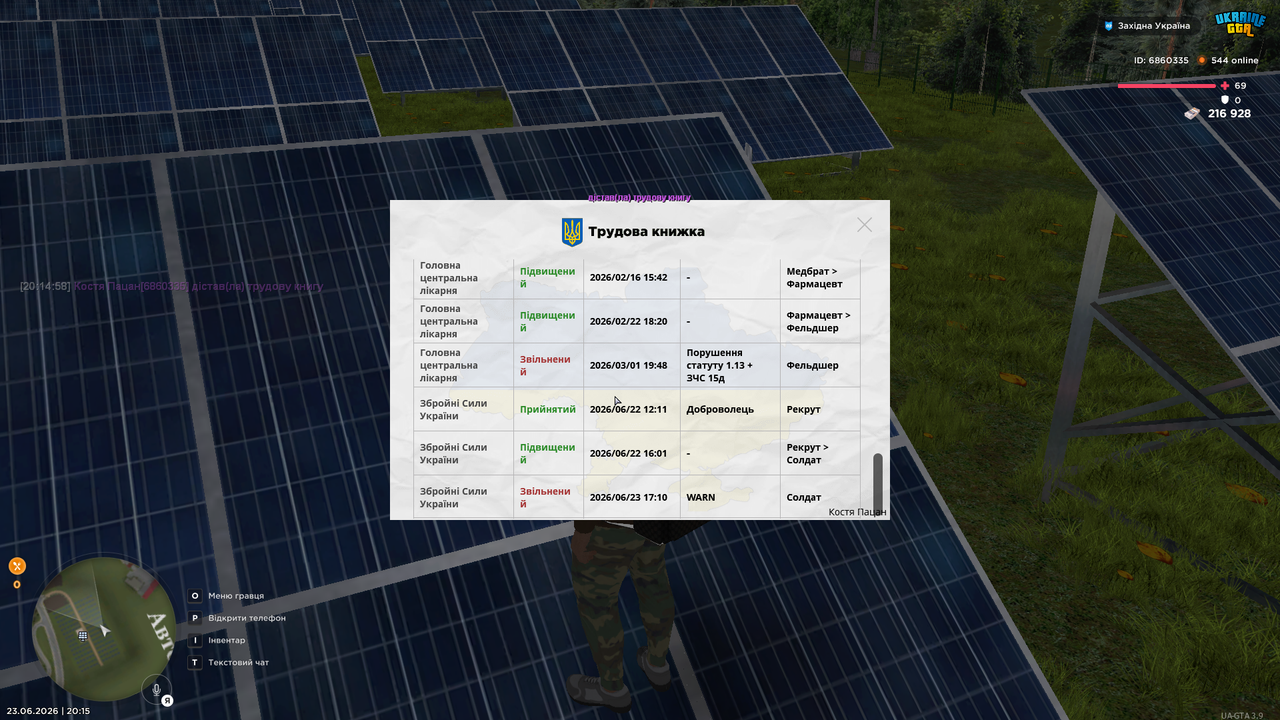Click the O key Меню гравця hint
Viewport: 1280px width, 720px height.
tap(226, 596)
